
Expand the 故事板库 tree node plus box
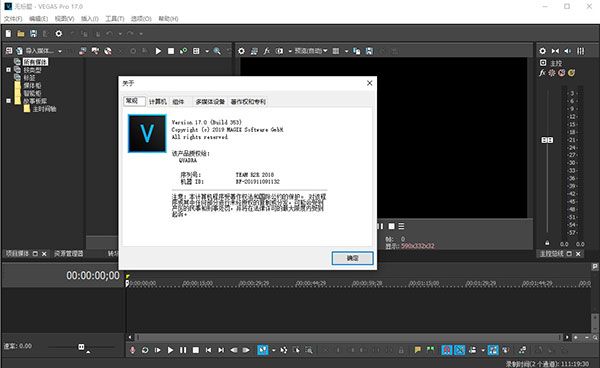(8, 101)
